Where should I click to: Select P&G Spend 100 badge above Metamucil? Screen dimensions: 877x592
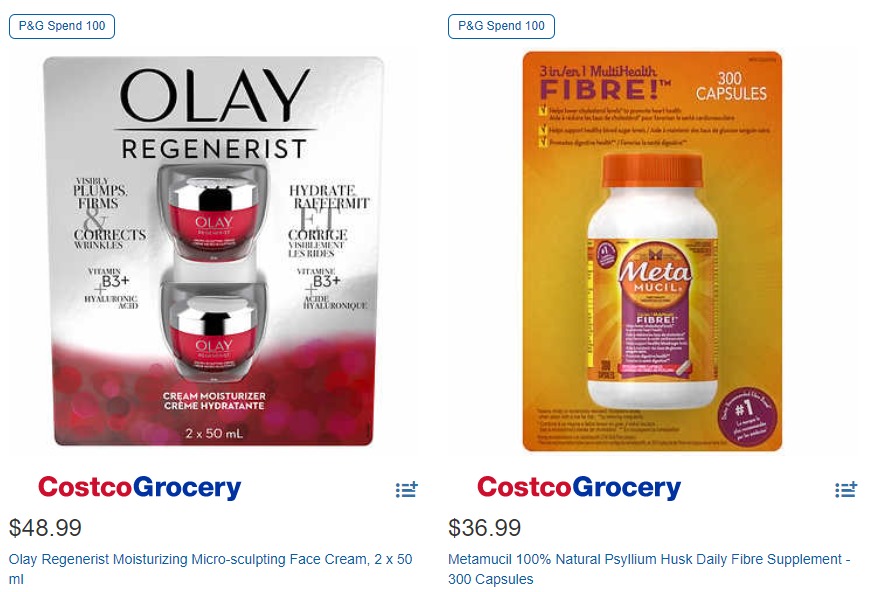[x=501, y=26]
